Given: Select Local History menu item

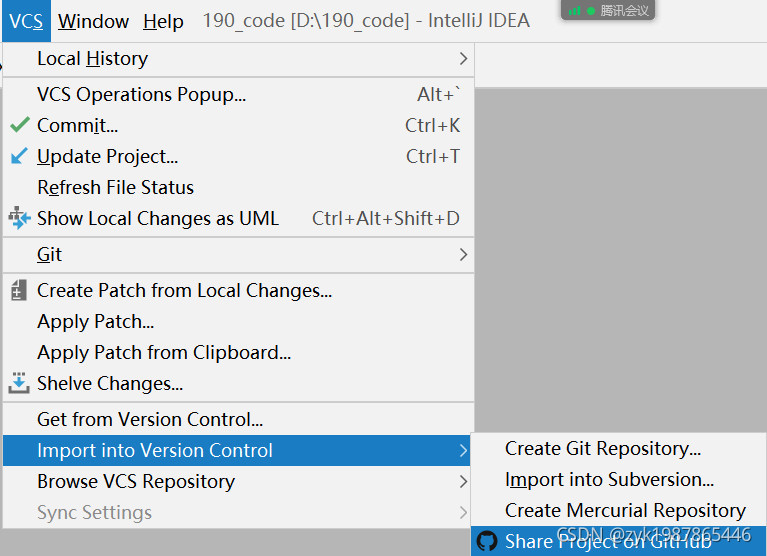Looking at the screenshot, I should (238, 59).
